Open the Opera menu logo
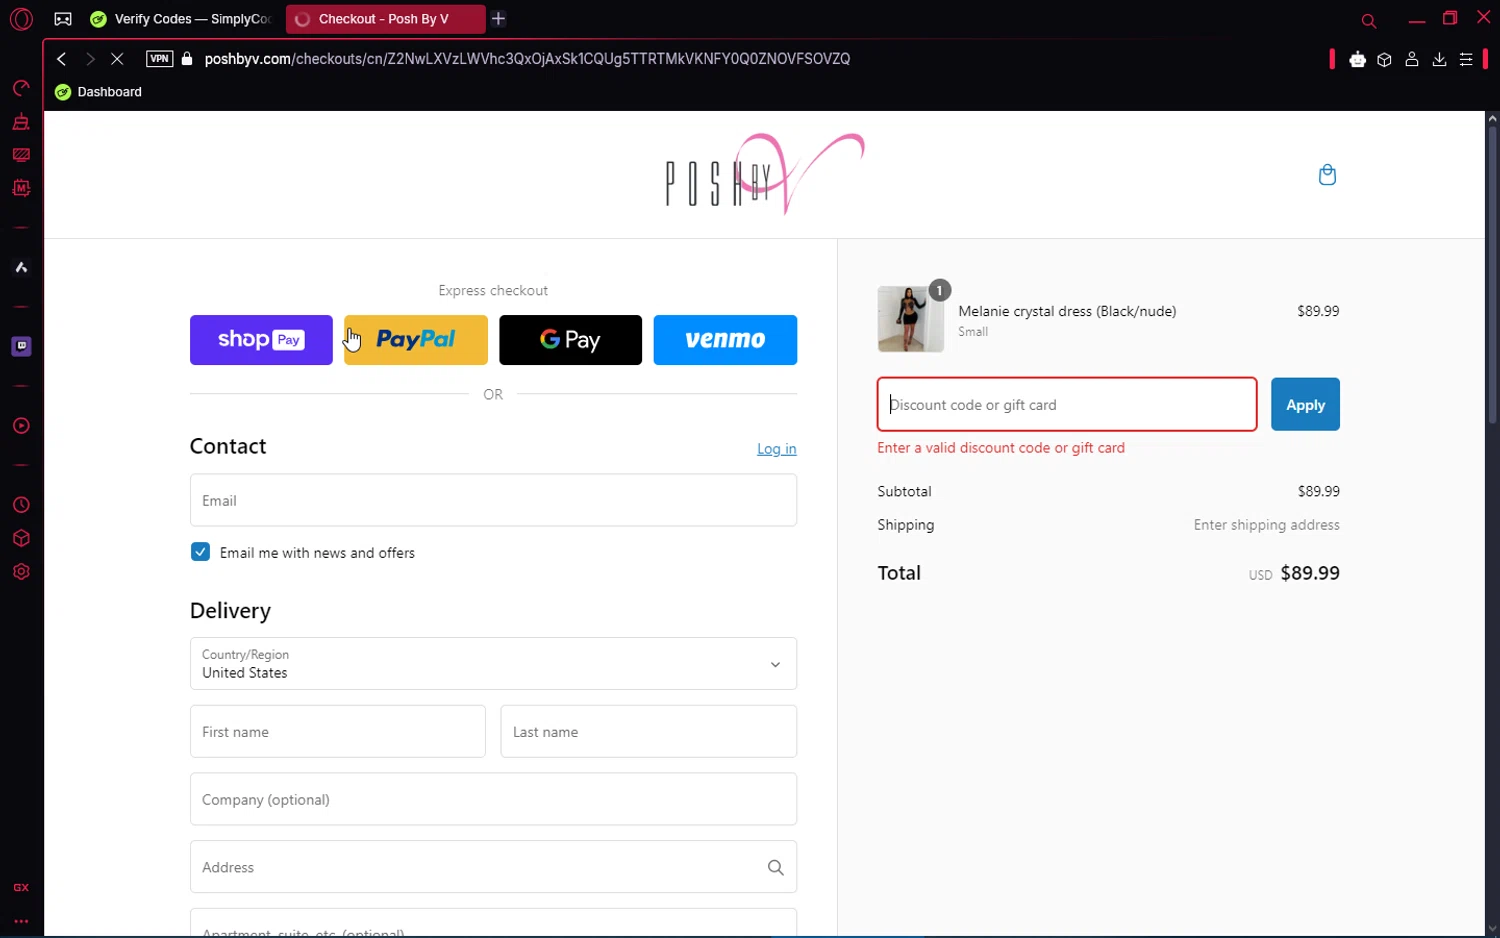Screen dimensions: 1500x938 tap(21, 19)
